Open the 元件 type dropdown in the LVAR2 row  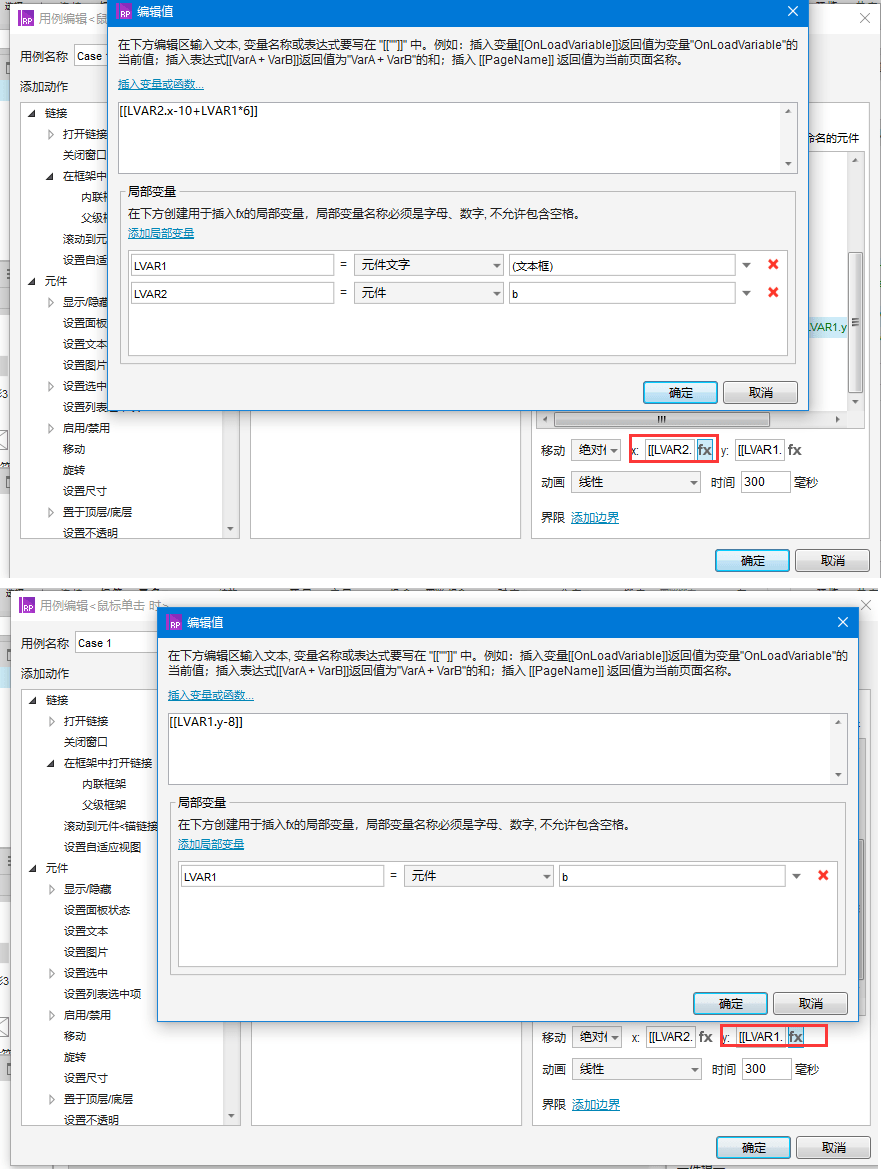(x=428, y=293)
